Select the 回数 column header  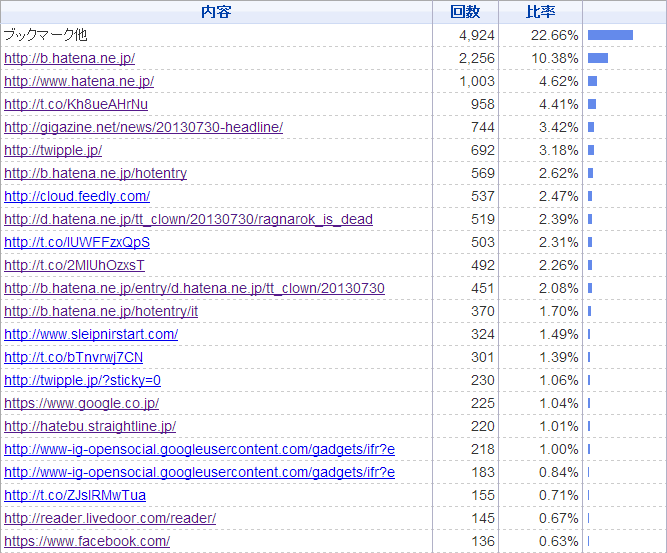465,12
